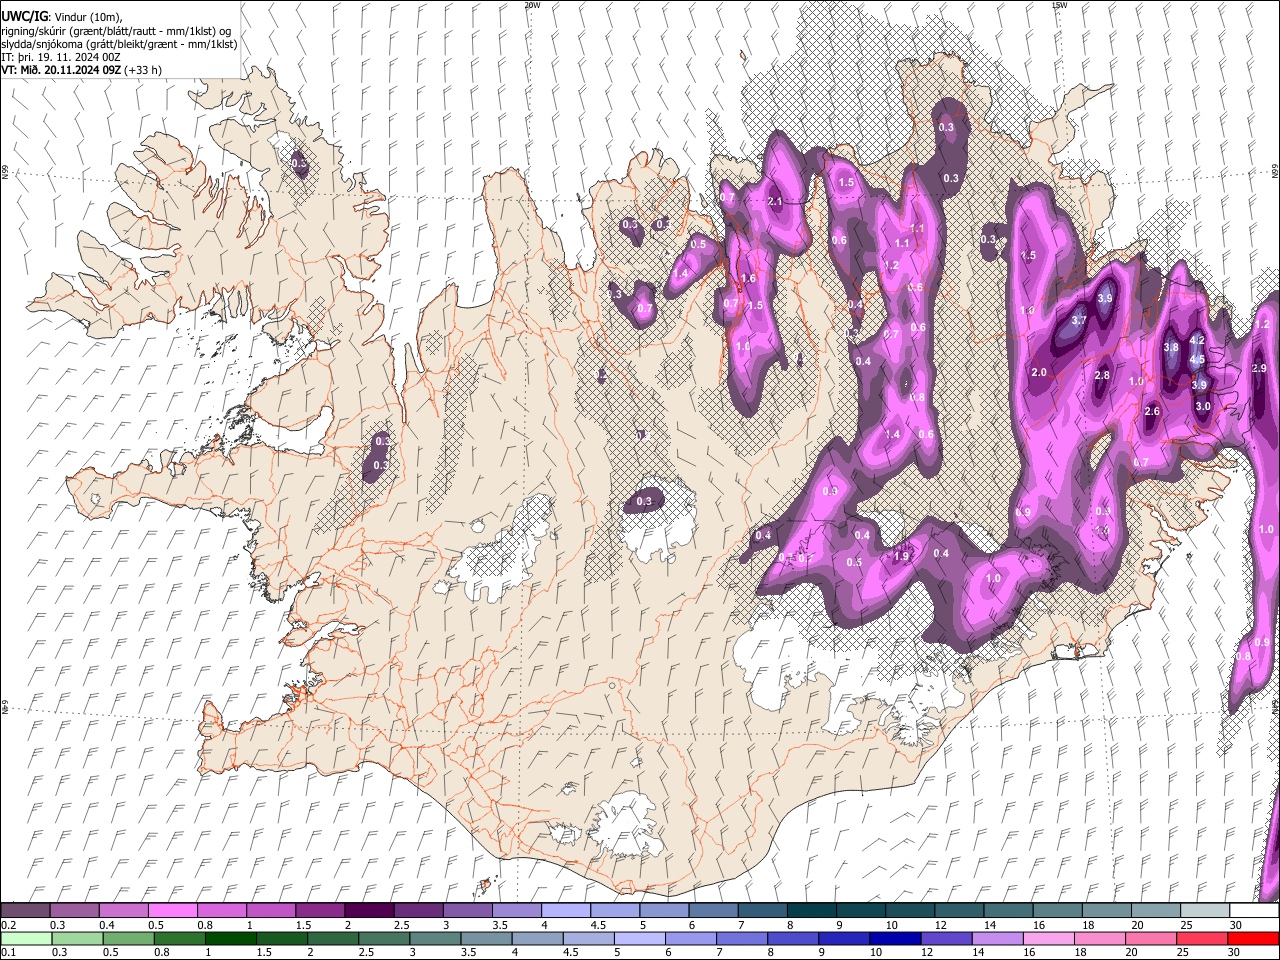1280x960 pixels.
Task: Click the 0.1 label on the rainfall scale
Action: click(x=9, y=952)
